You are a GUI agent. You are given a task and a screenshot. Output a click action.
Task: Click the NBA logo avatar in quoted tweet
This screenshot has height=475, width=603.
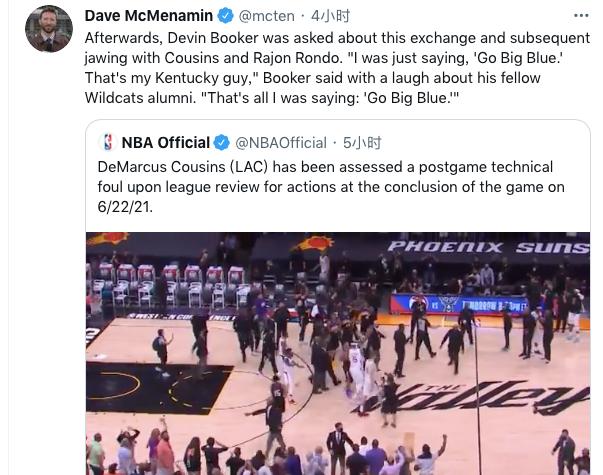pyautogui.click(x=108, y=142)
